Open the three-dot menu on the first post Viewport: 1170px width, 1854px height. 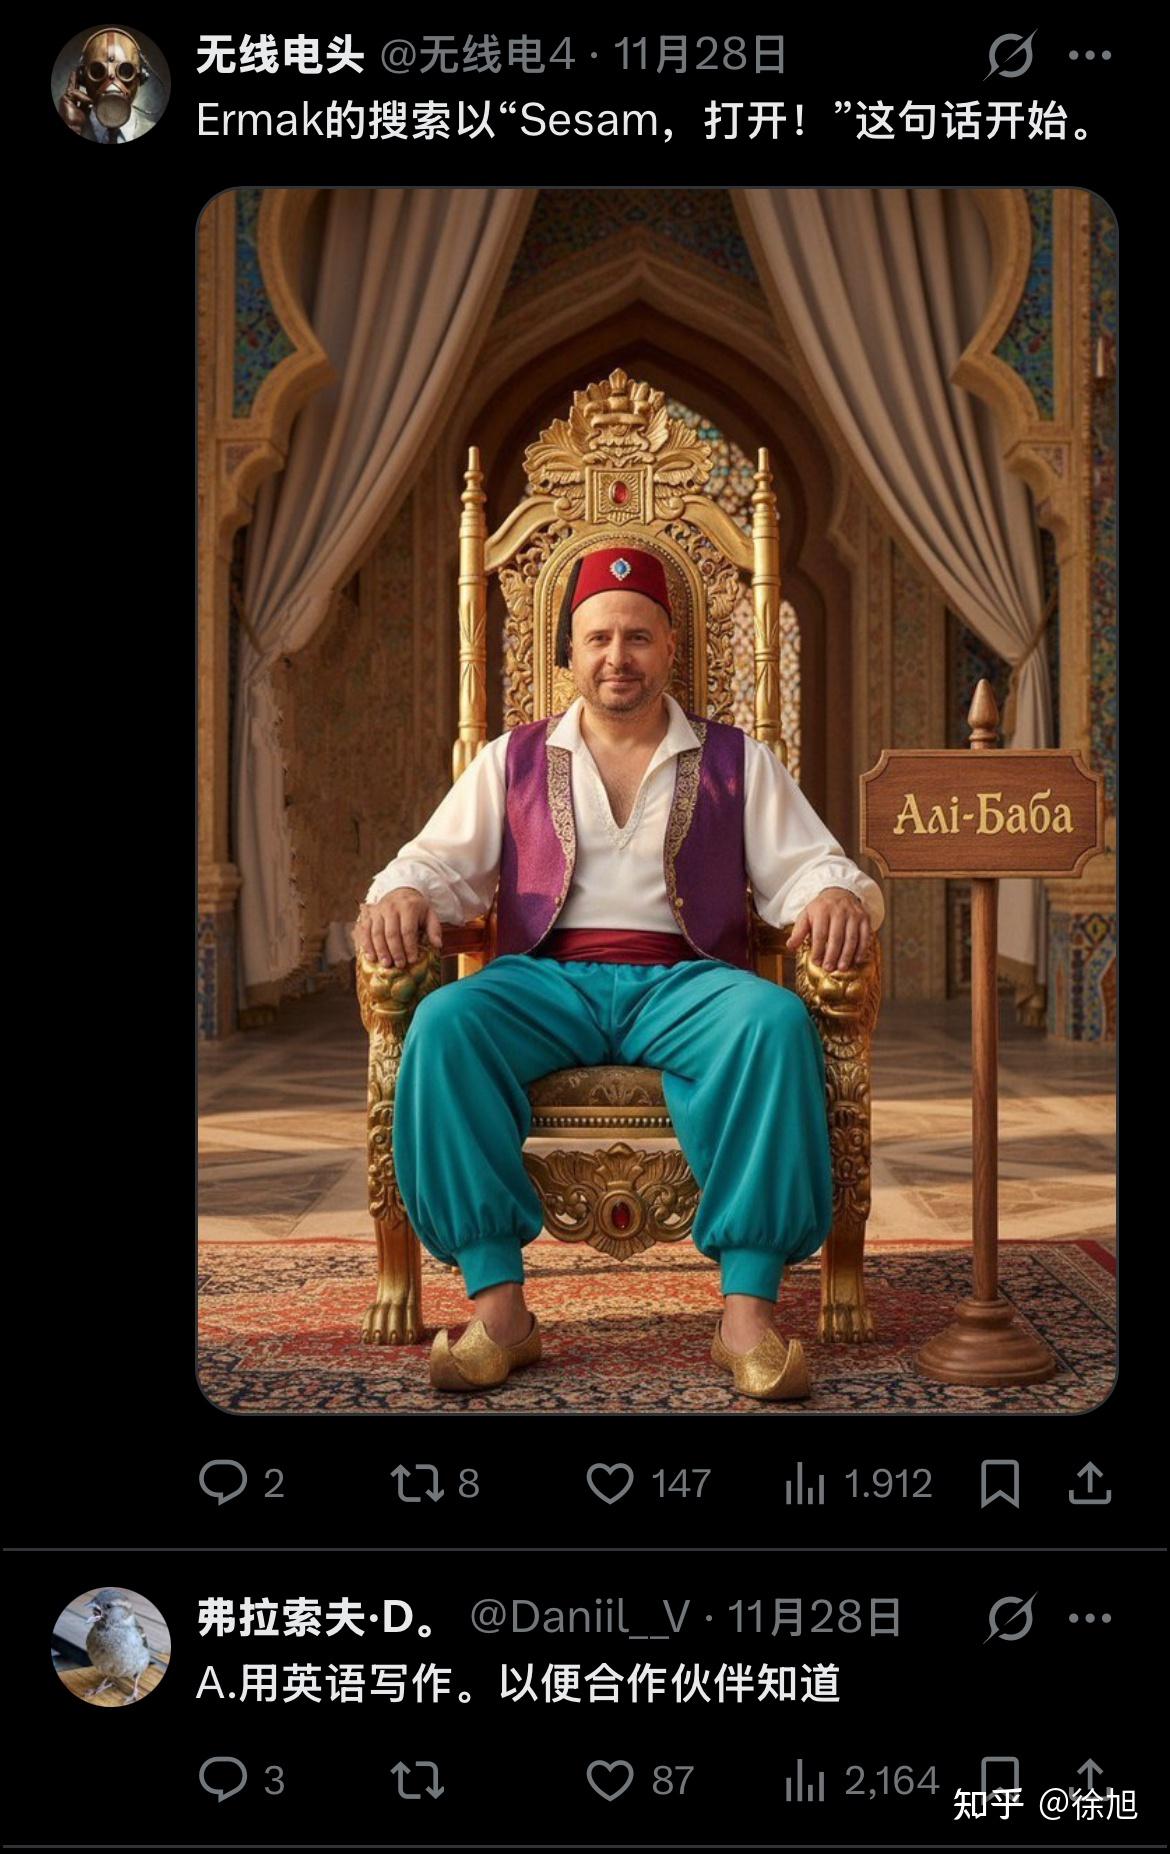(1090, 56)
